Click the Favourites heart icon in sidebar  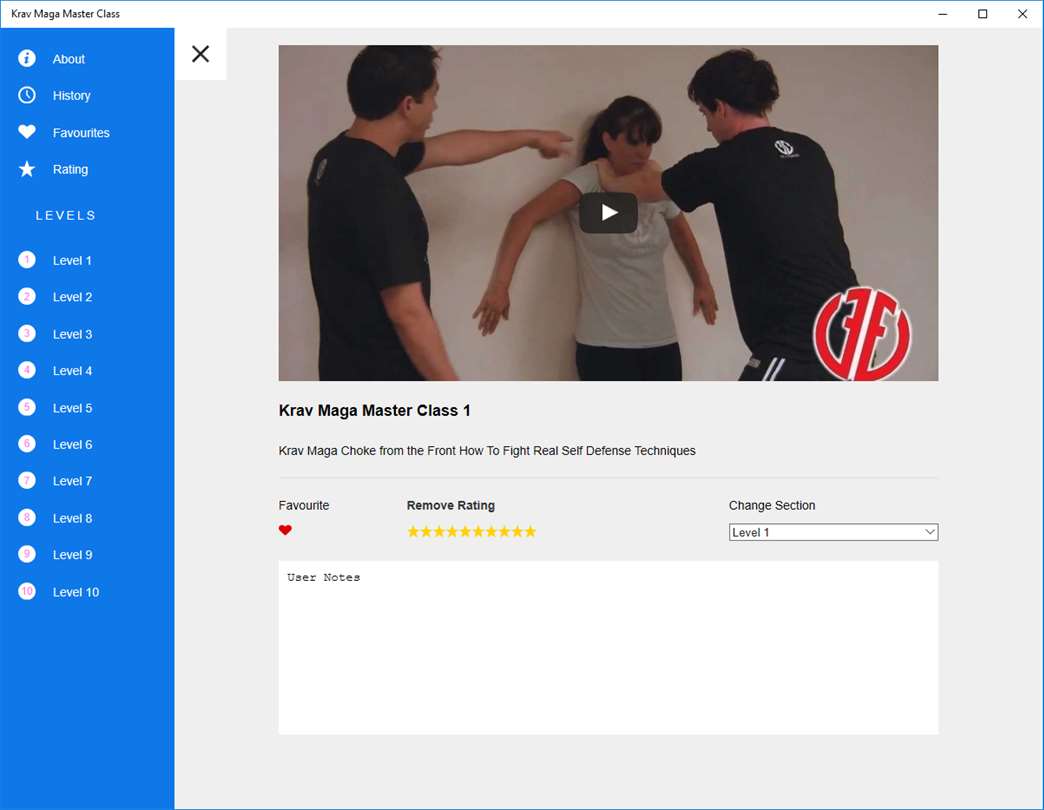27,132
